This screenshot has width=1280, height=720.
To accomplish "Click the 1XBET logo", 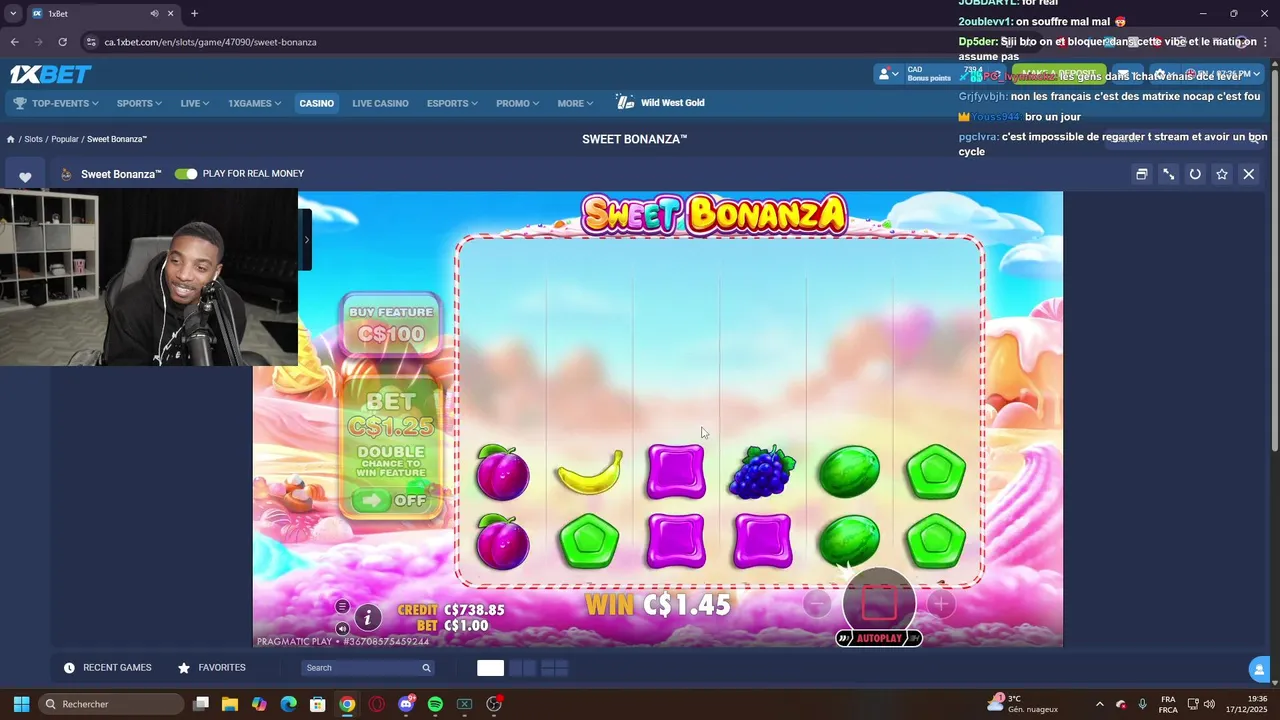I will (50, 74).
